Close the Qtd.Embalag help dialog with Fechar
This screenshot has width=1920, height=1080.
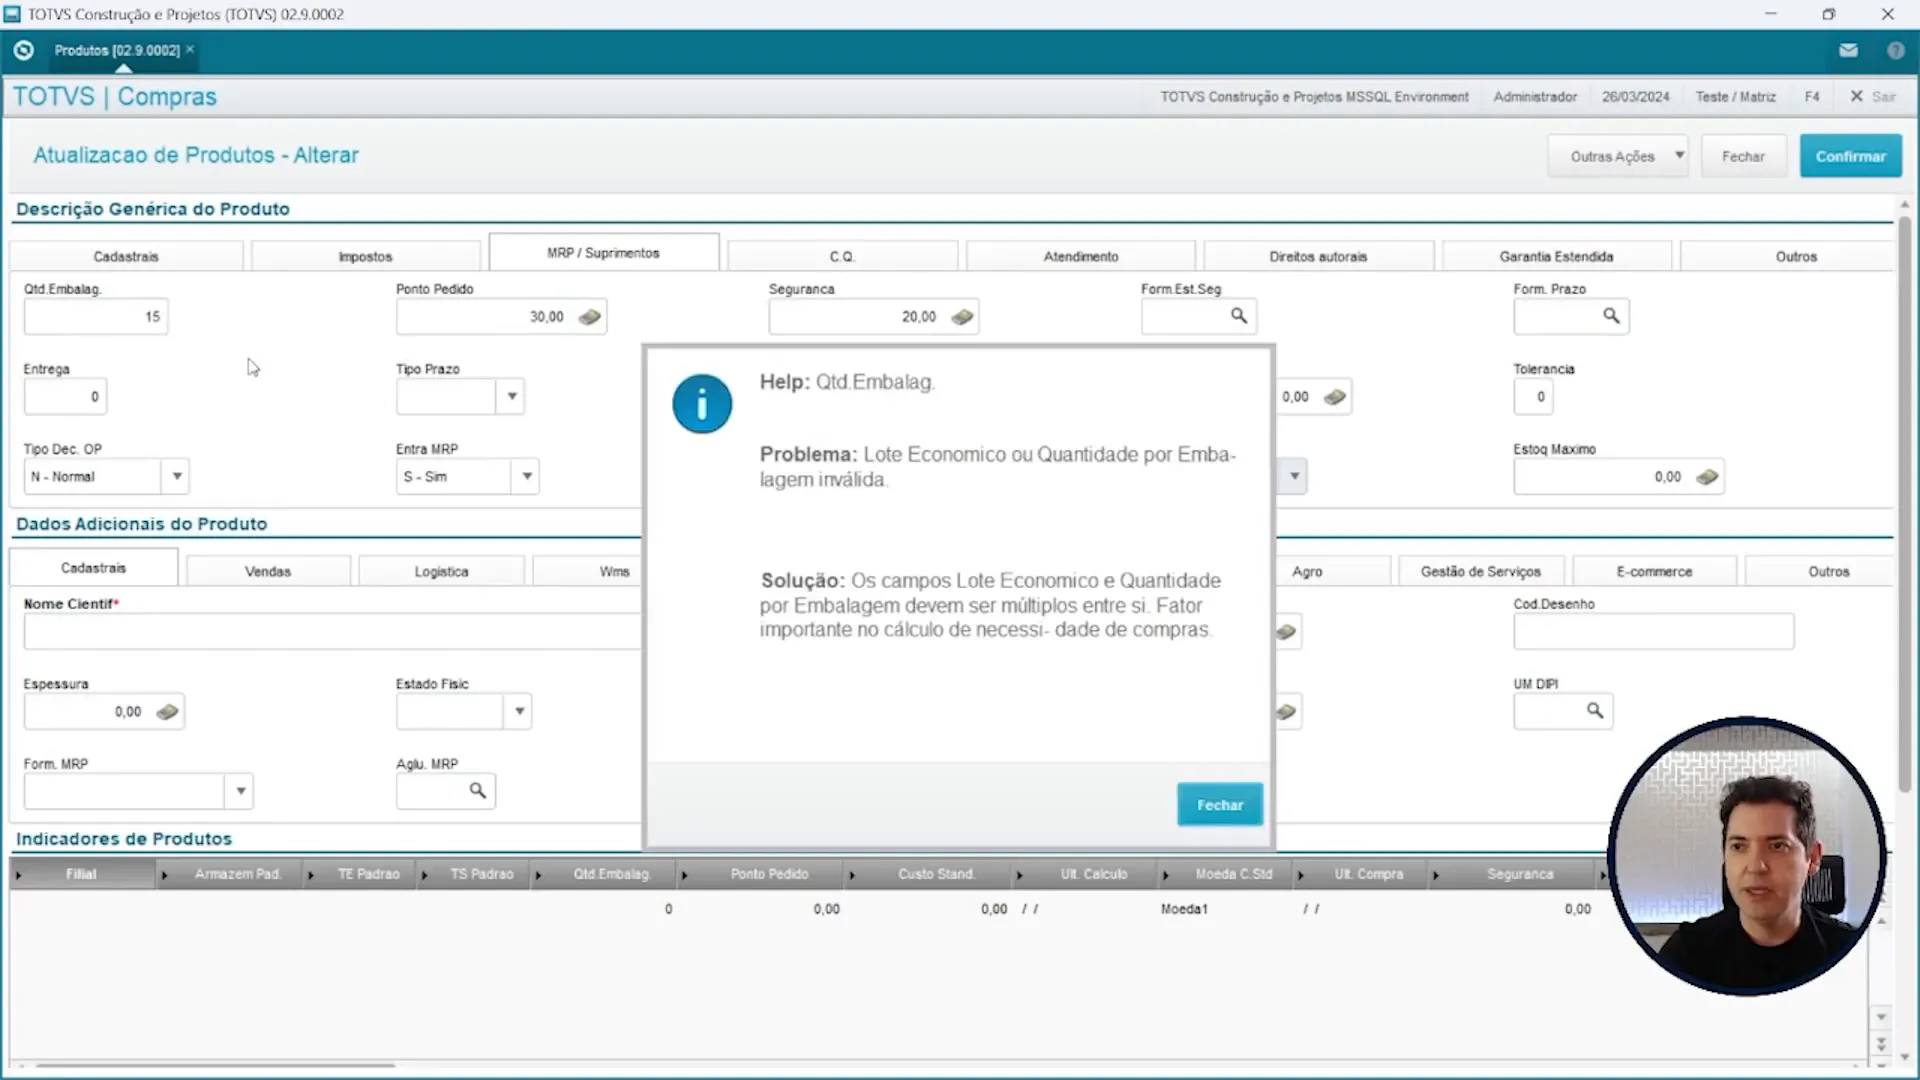[1219, 804]
